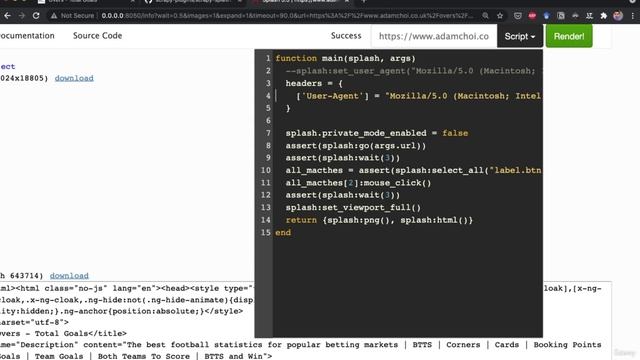
Task: Go back with the browser back arrow
Action: 7,16
